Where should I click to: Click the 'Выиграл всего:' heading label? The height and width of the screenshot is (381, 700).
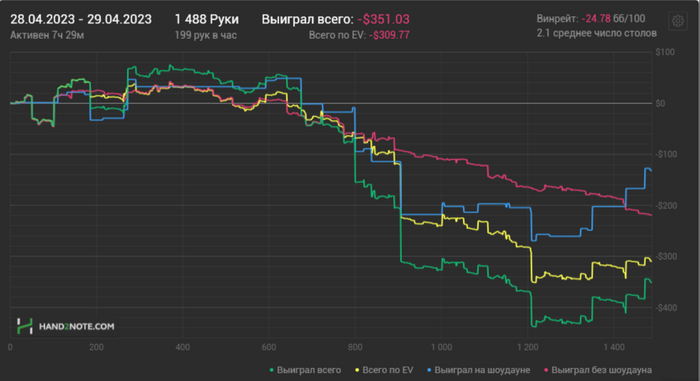pos(307,19)
